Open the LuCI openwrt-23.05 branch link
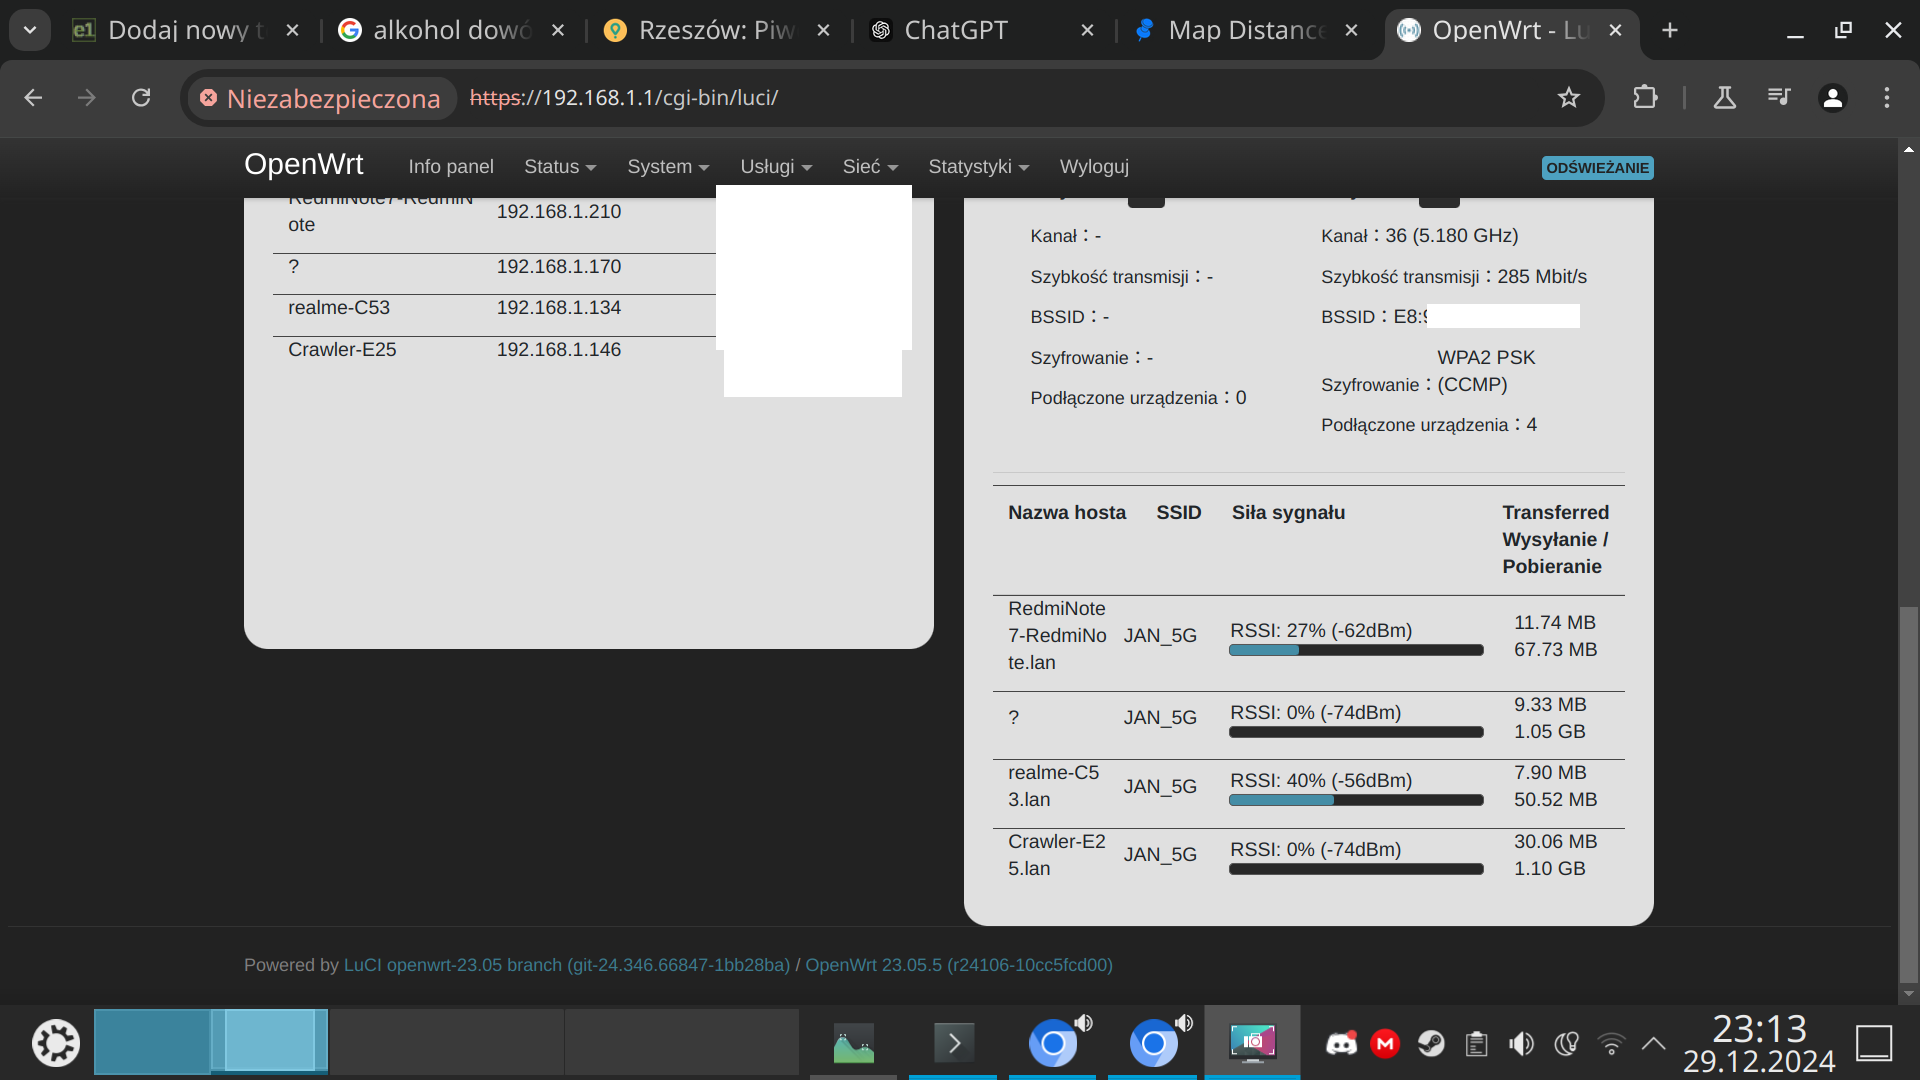 (567, 965)
